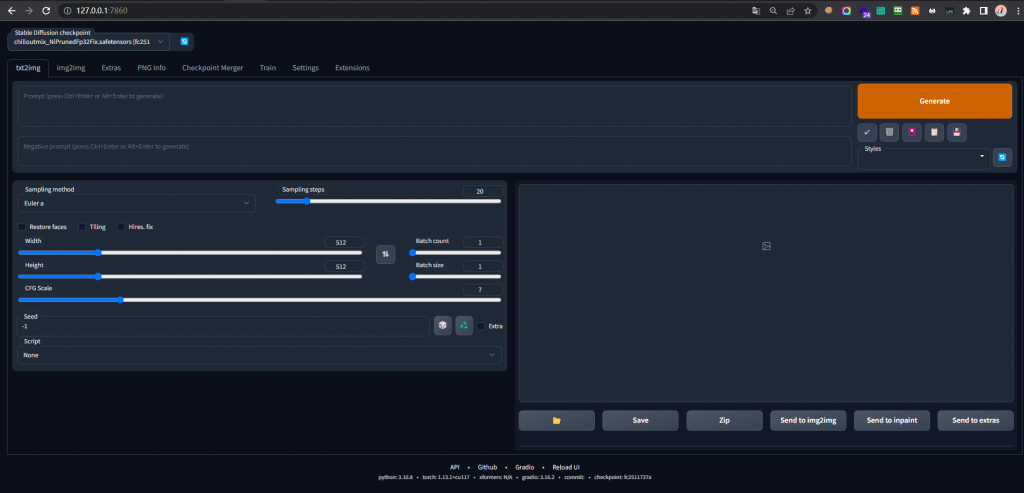
Task: Adjust the Width slider
Action: pyautogui.click(x=190, y=253)
